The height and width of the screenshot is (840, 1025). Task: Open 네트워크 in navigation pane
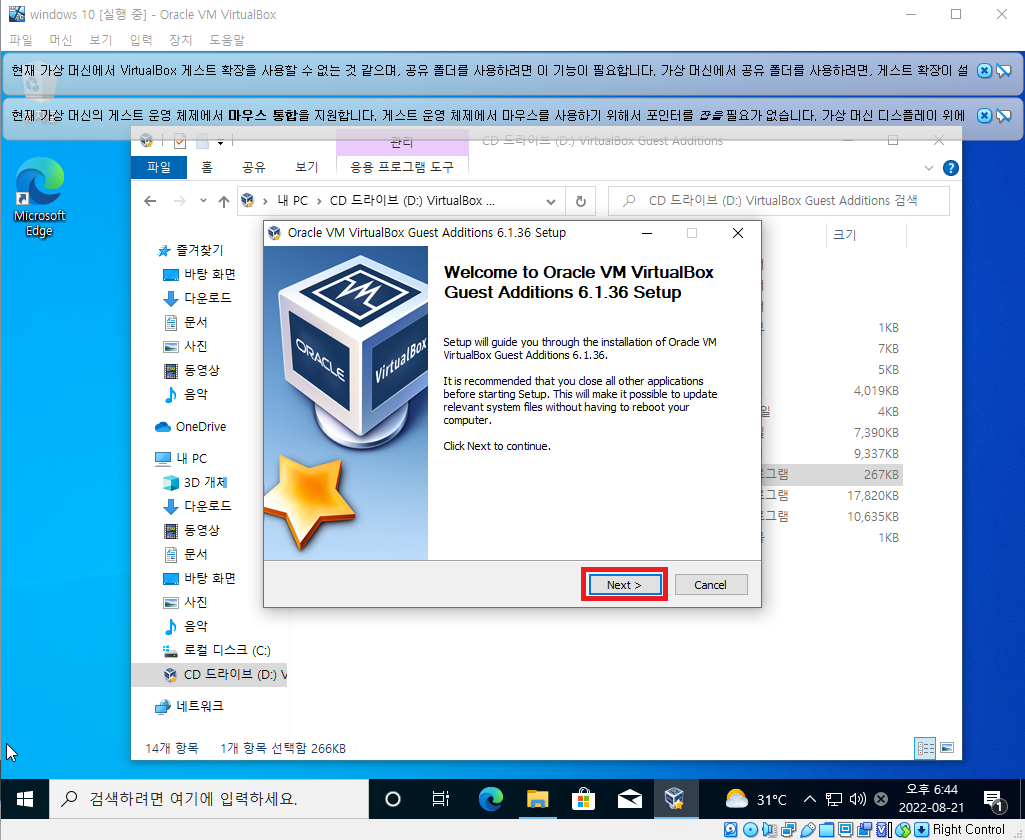tap(190, 706)
